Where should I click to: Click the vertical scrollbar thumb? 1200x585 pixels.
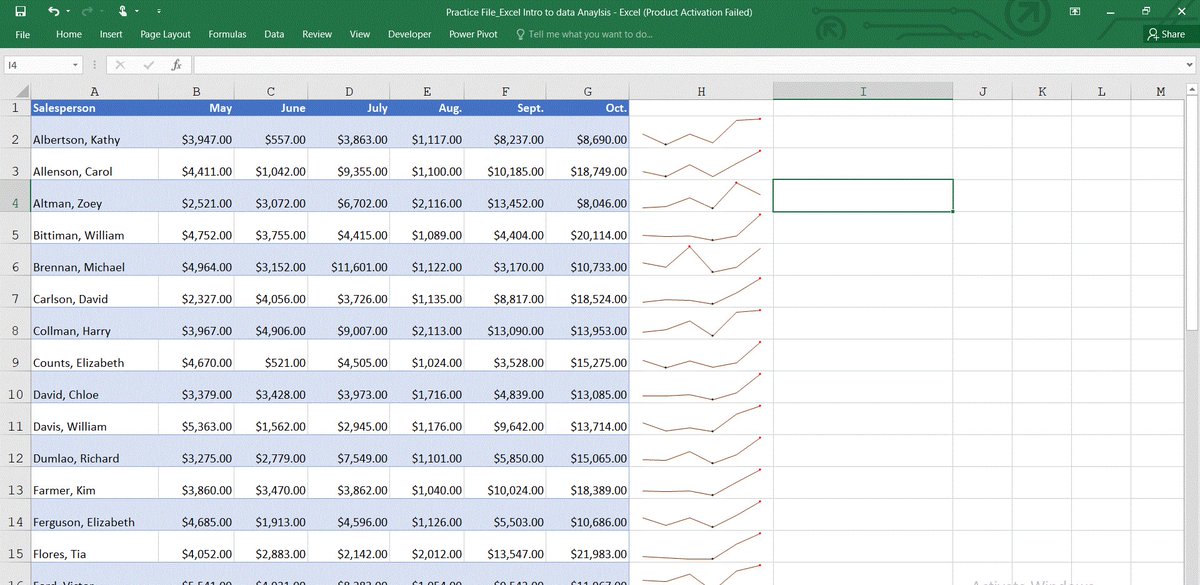coord(1192,215)
